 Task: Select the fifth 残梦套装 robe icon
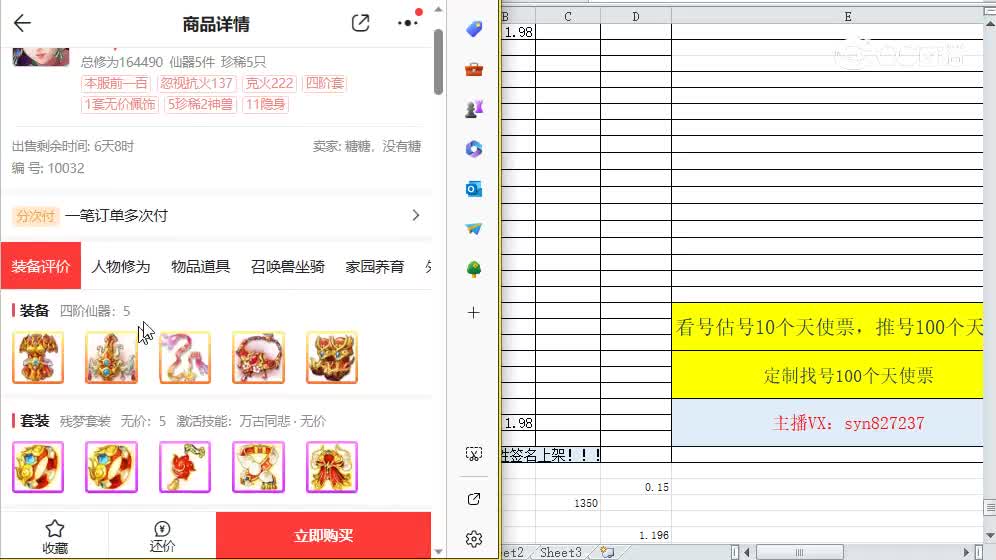coord(332,467)
